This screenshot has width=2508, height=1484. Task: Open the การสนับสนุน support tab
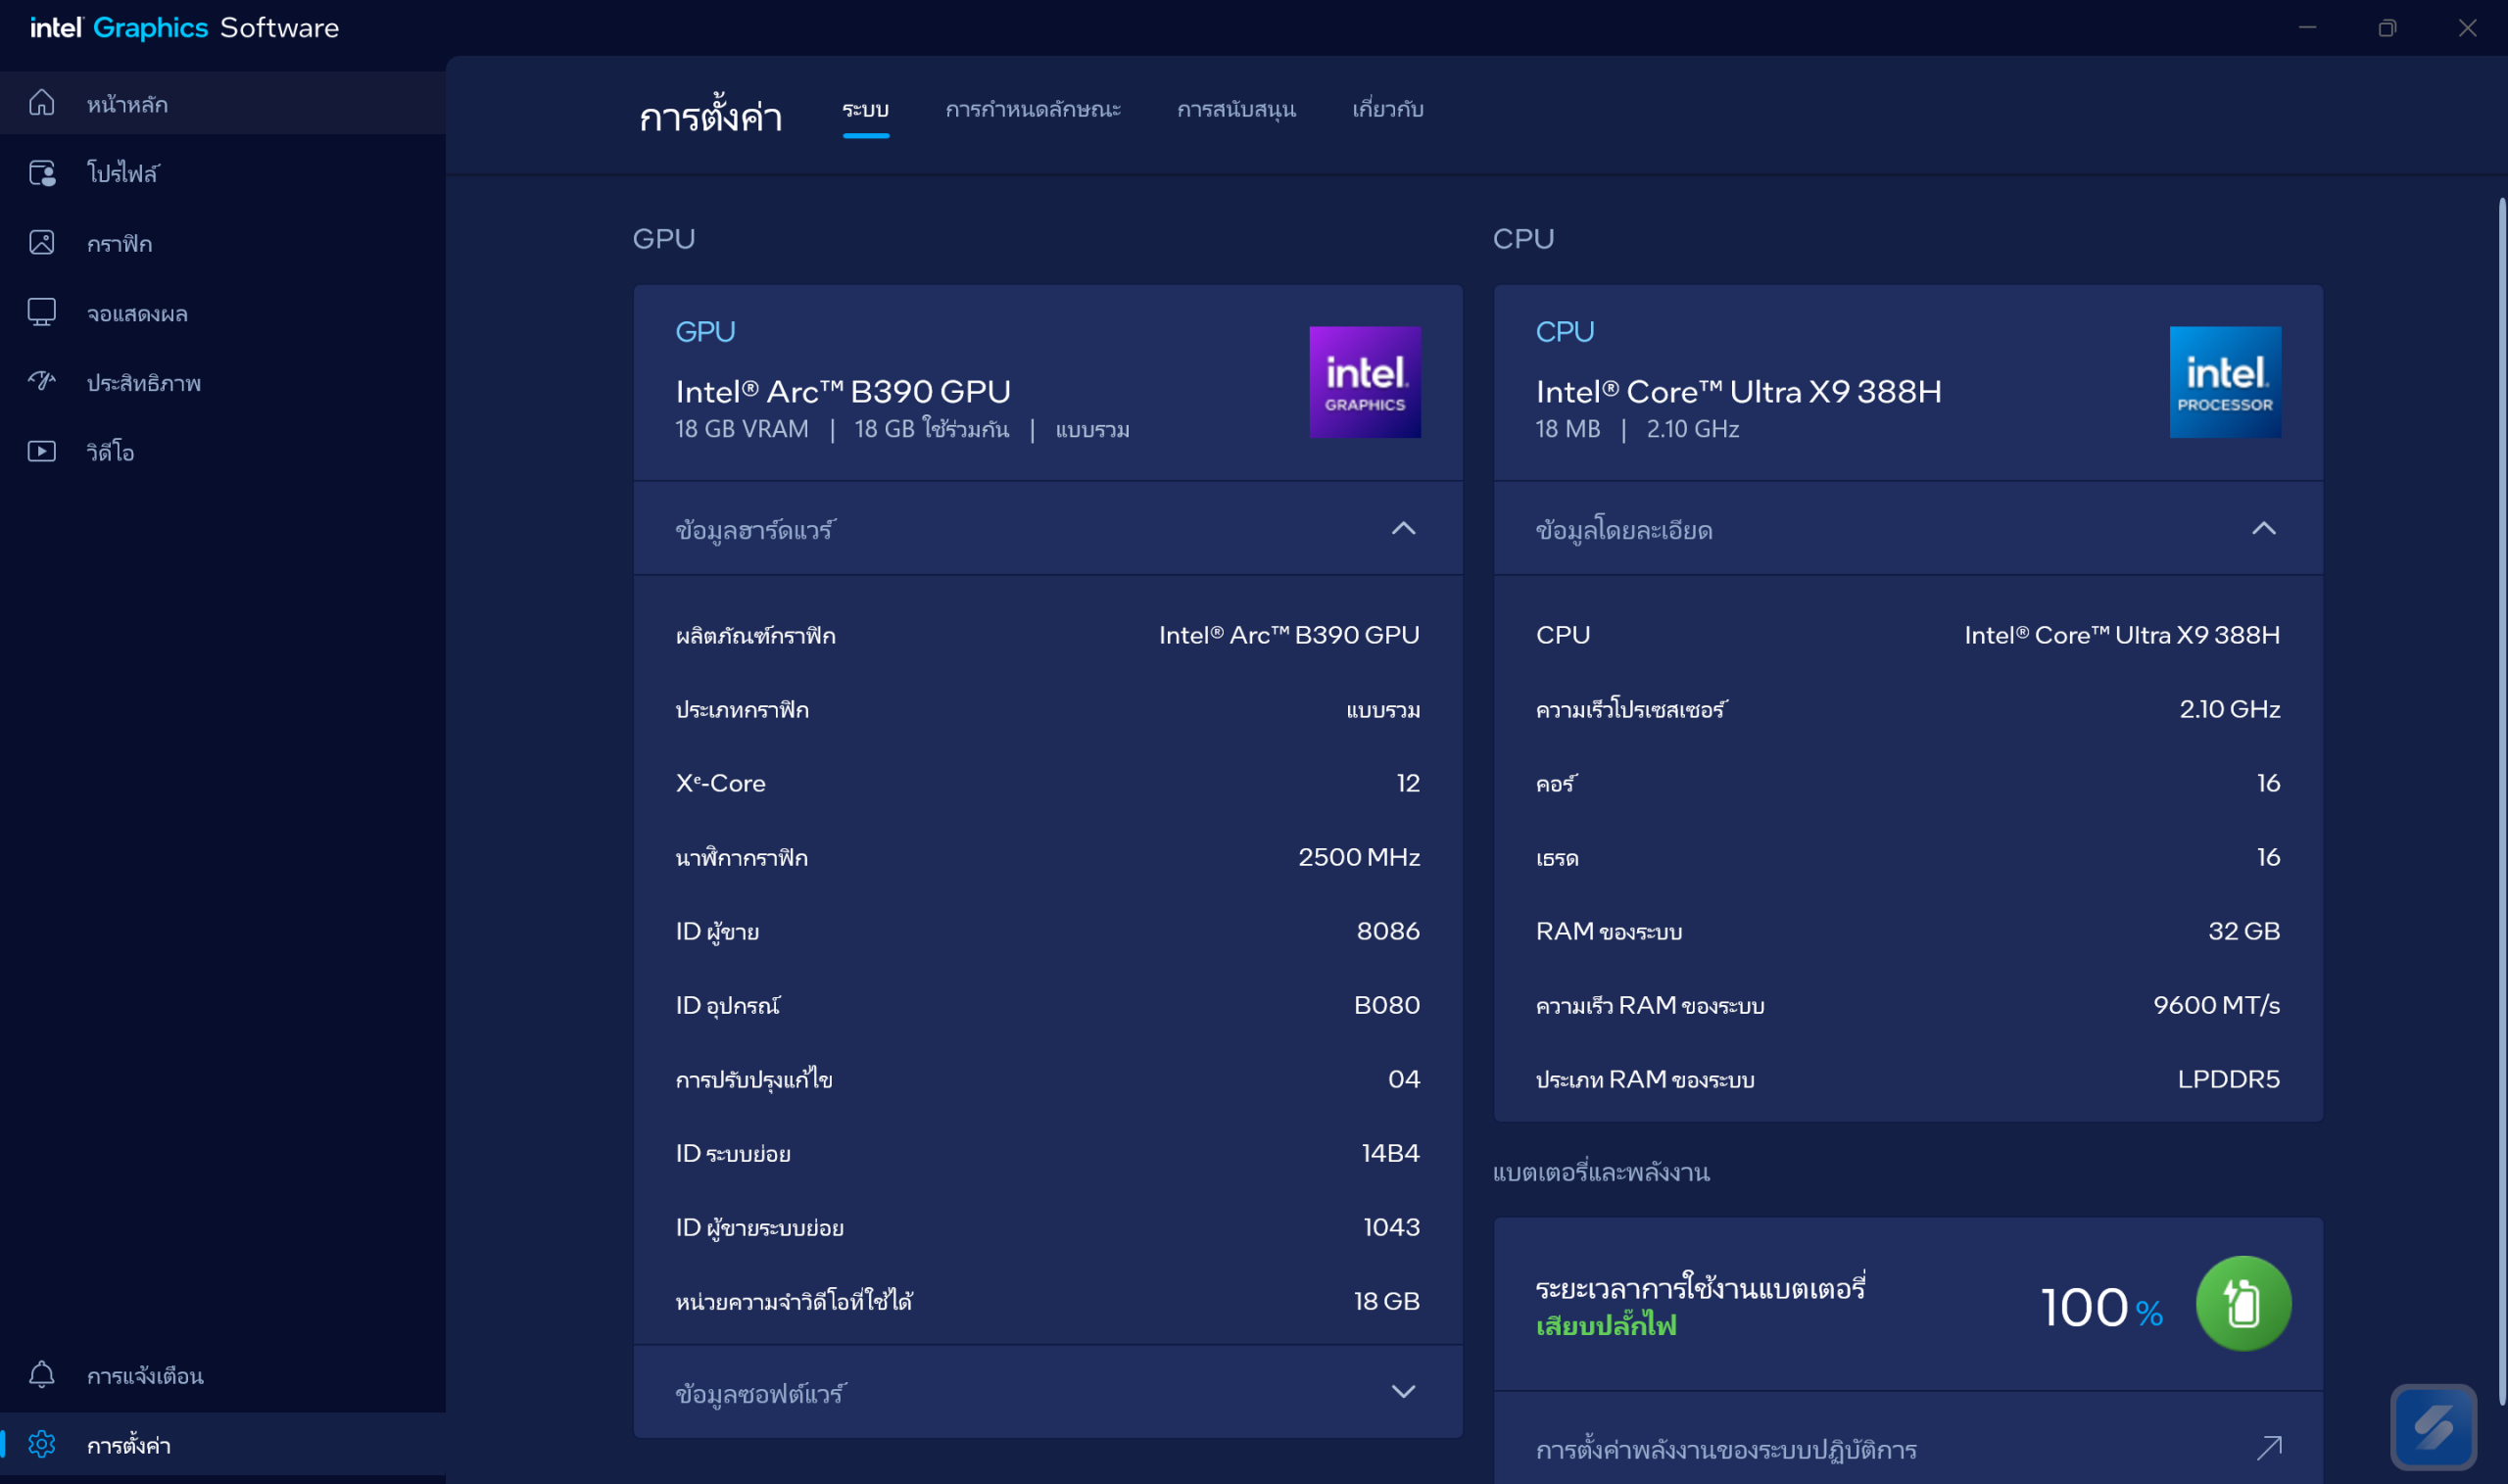(x=1236, y=109)
